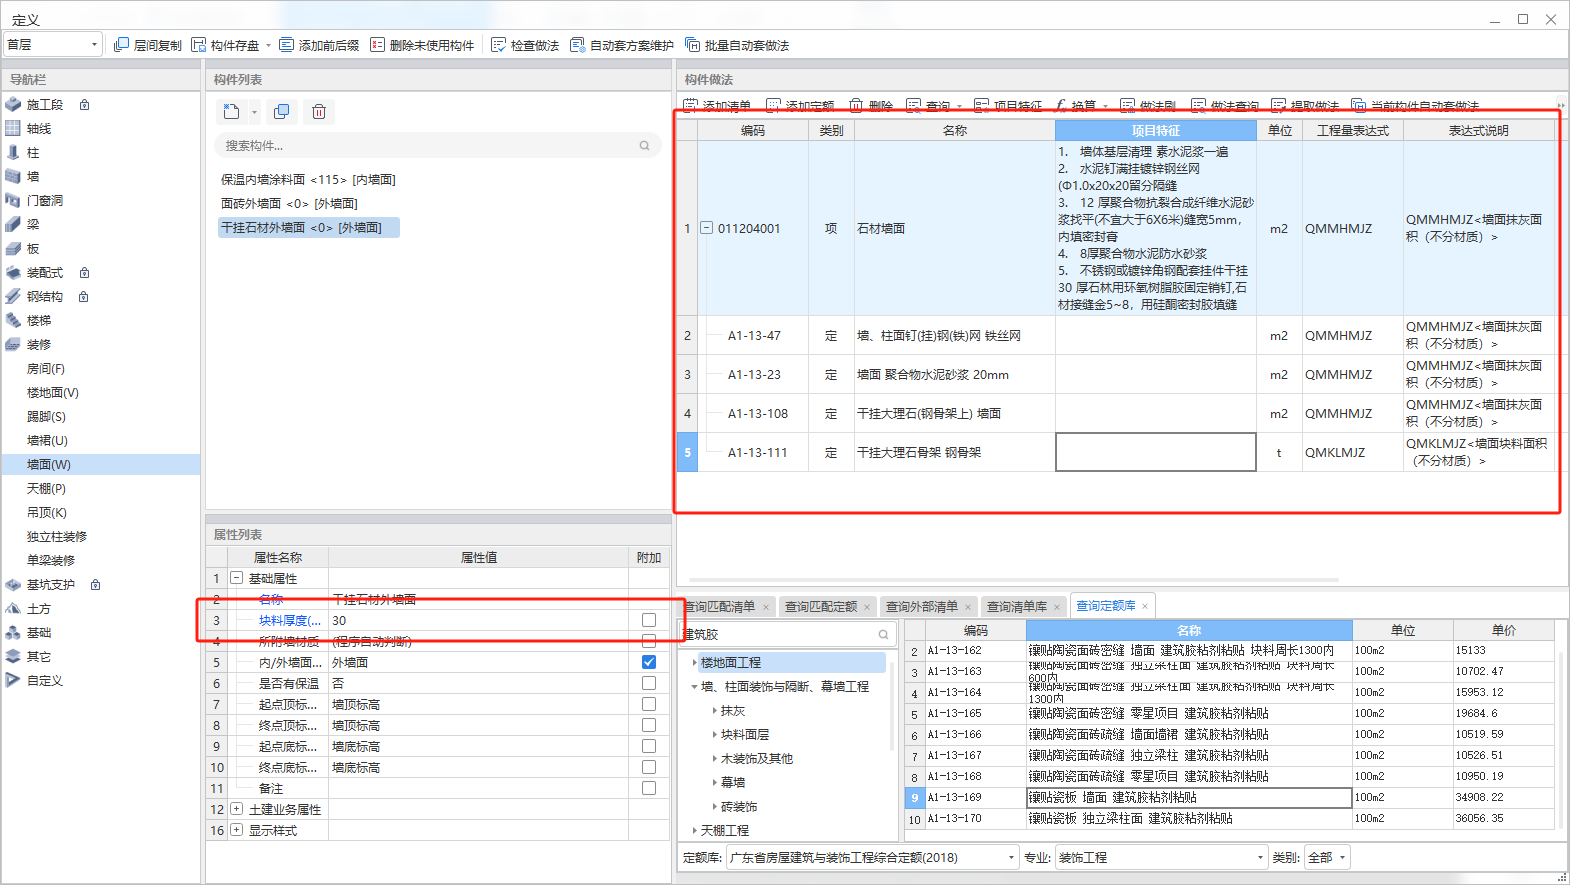This screenshot has height=885, width=1570.
Task: Close the 查询定额库 tab
Action: [1145, 606]
